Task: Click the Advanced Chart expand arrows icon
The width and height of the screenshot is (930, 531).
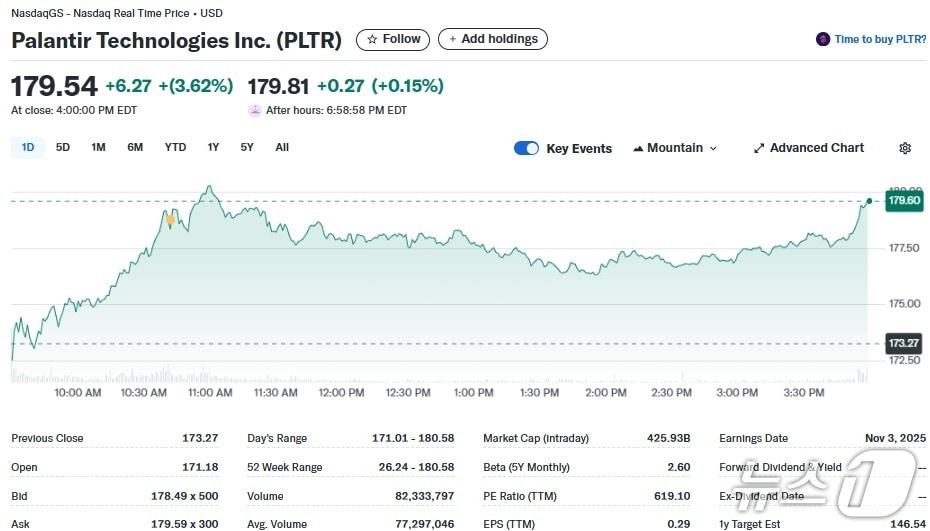Action: (x=759, y=148)
